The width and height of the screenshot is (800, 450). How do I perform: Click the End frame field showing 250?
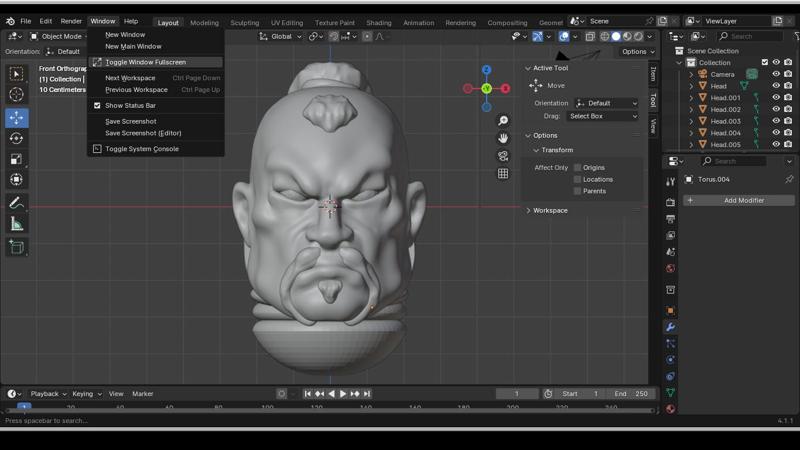(x=632, y=394)
